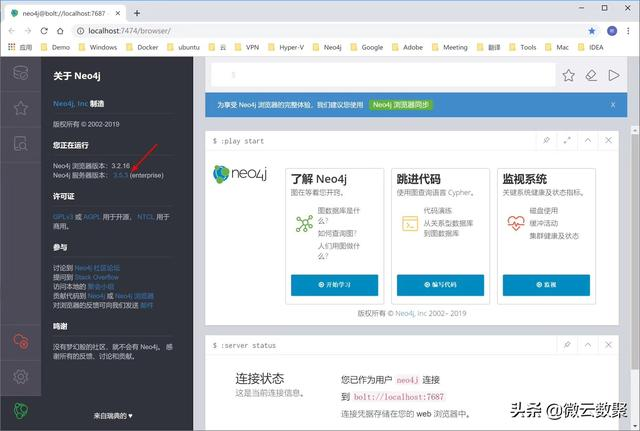640x431 pixels.
Task: Open the Chrome profile avatar
Action: (612, 31)
